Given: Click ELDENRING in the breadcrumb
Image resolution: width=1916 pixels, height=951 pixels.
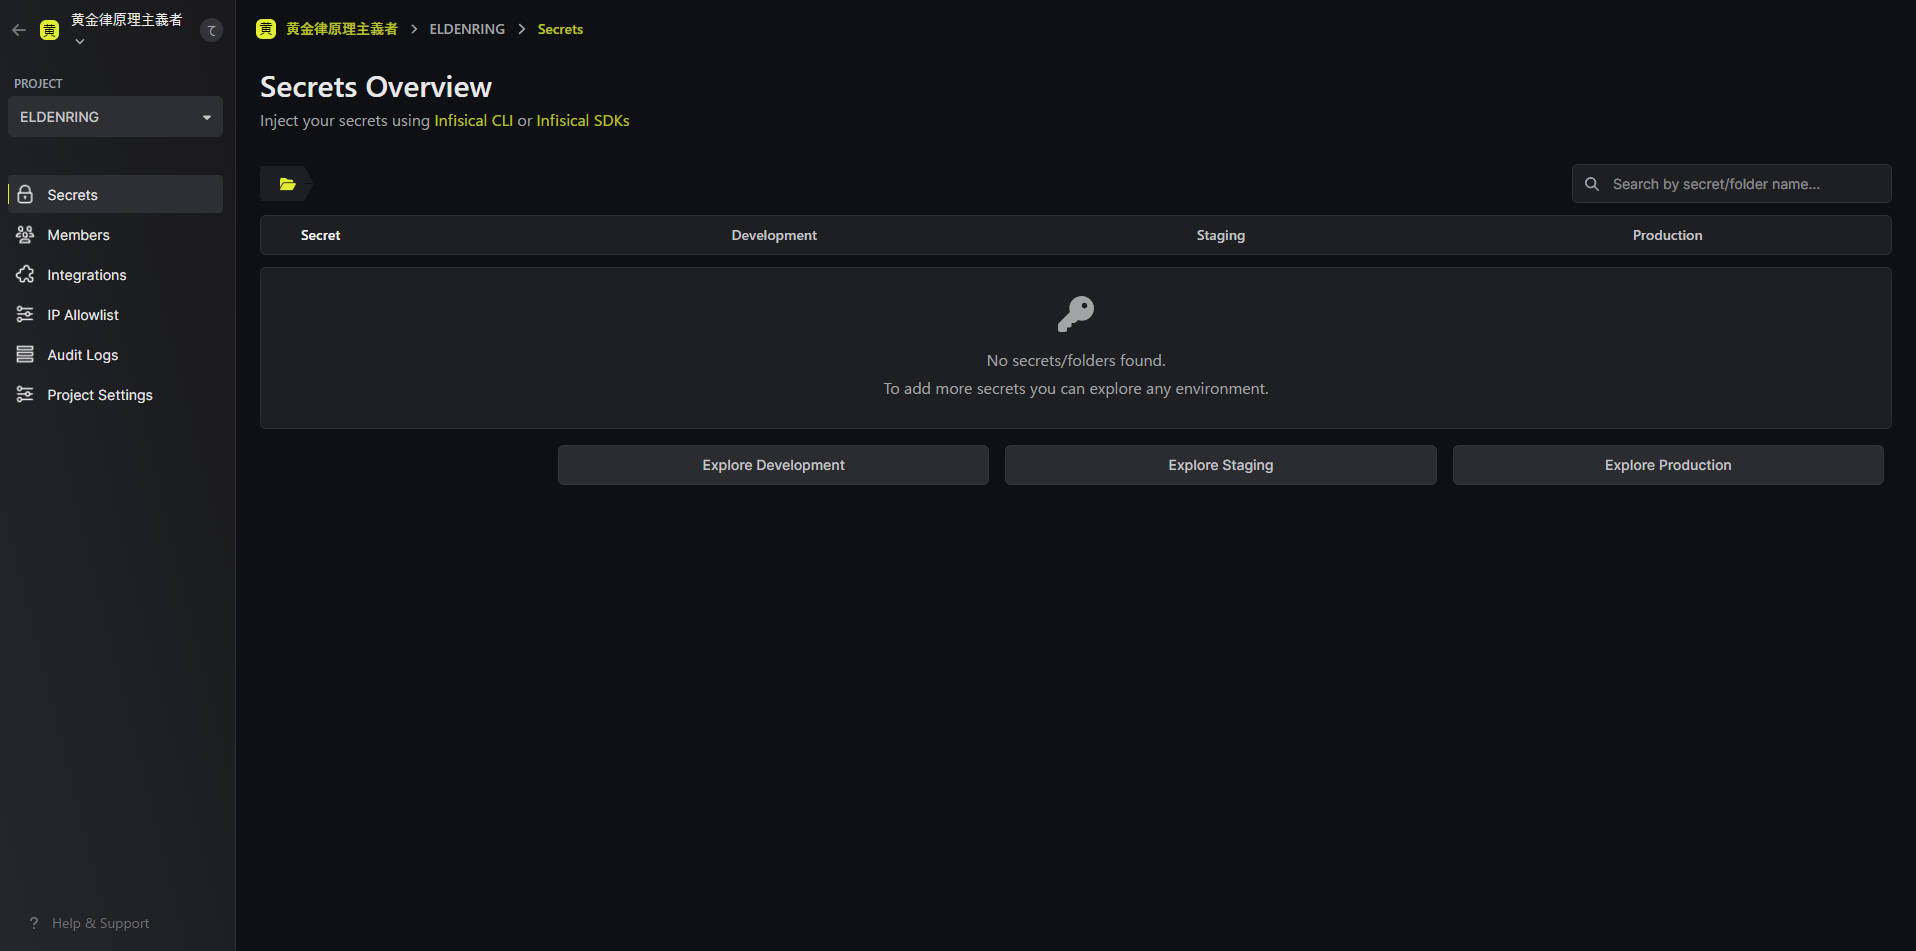Looking at the screenshot, I should 467,29.
